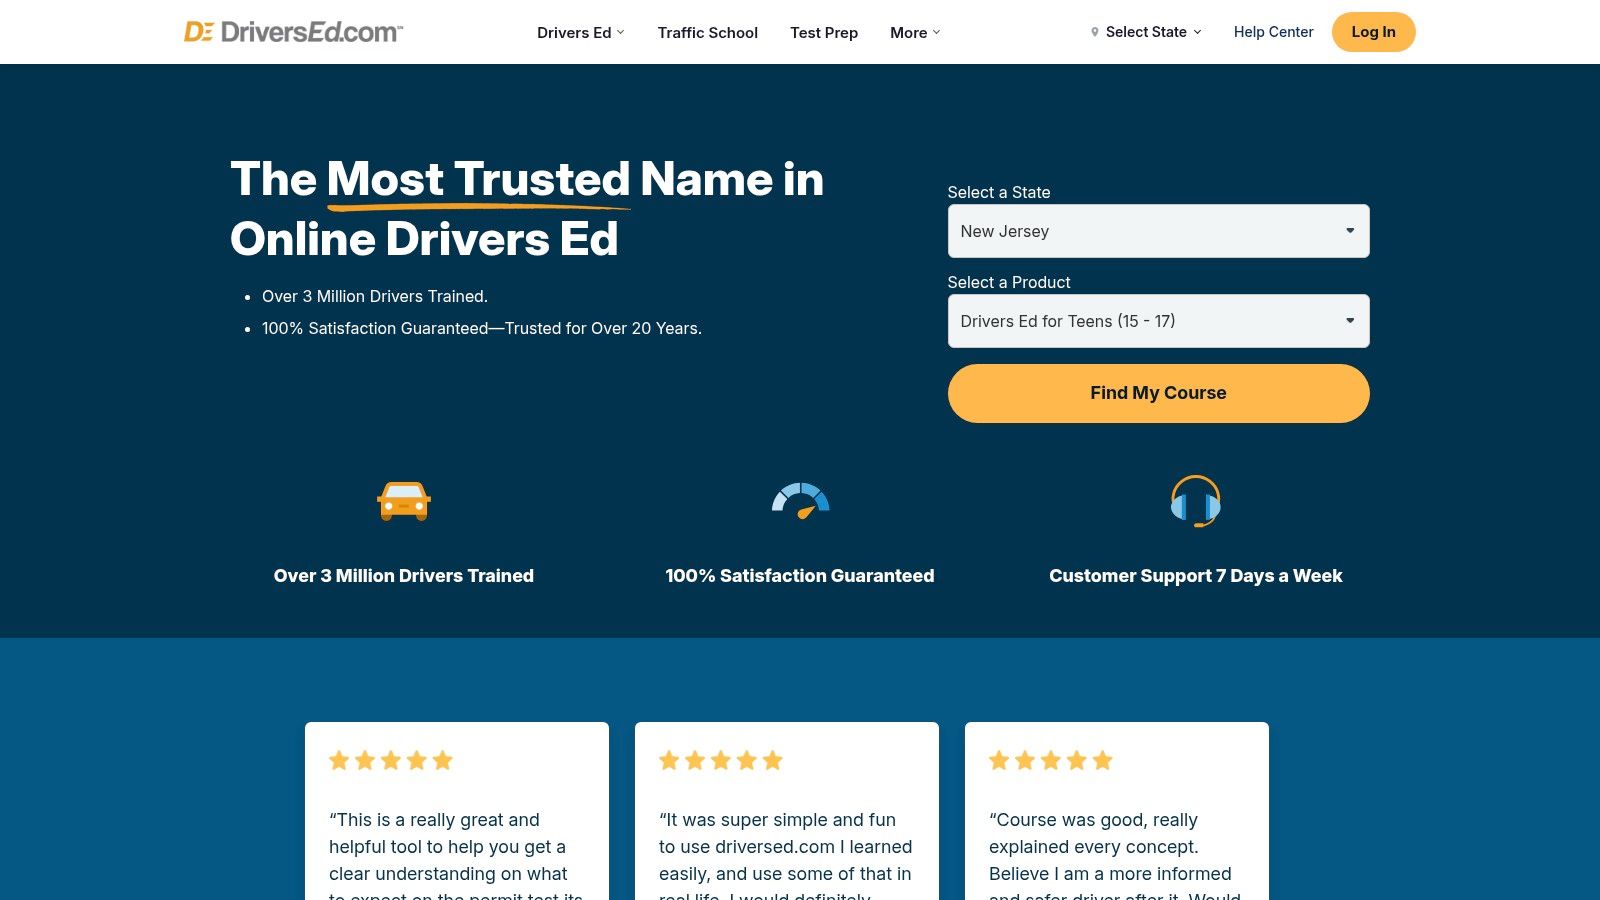Click '100% Satisfaction Guaranteed' heading under gauge

[800, 576]
